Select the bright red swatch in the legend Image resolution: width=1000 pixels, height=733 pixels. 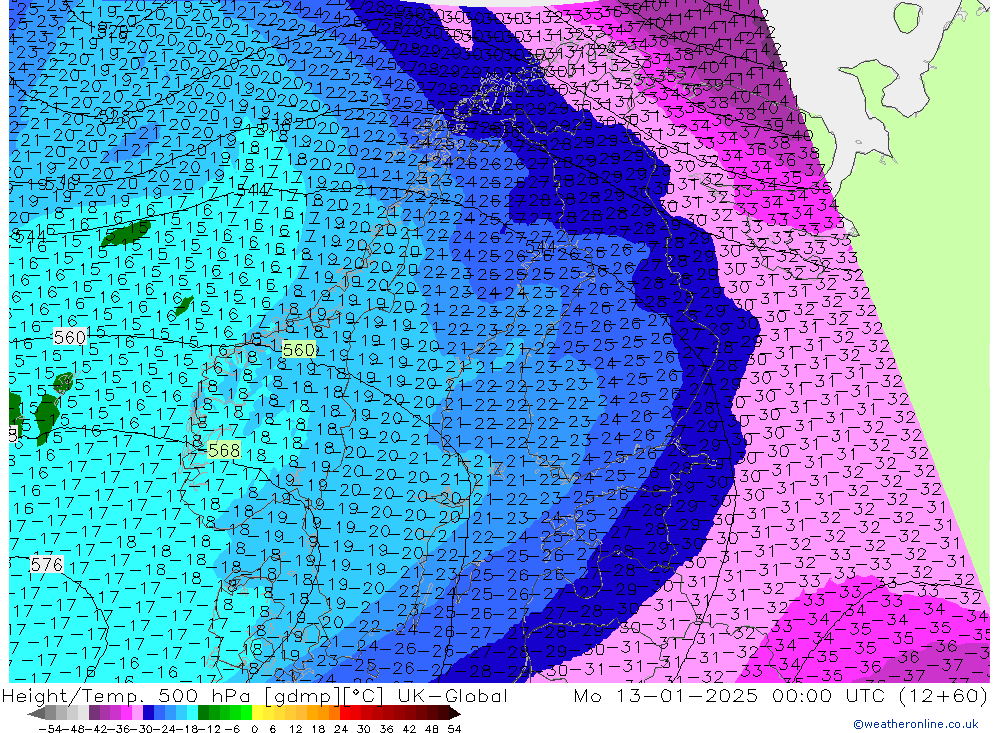pyautogui.click(x=345, y=713)
